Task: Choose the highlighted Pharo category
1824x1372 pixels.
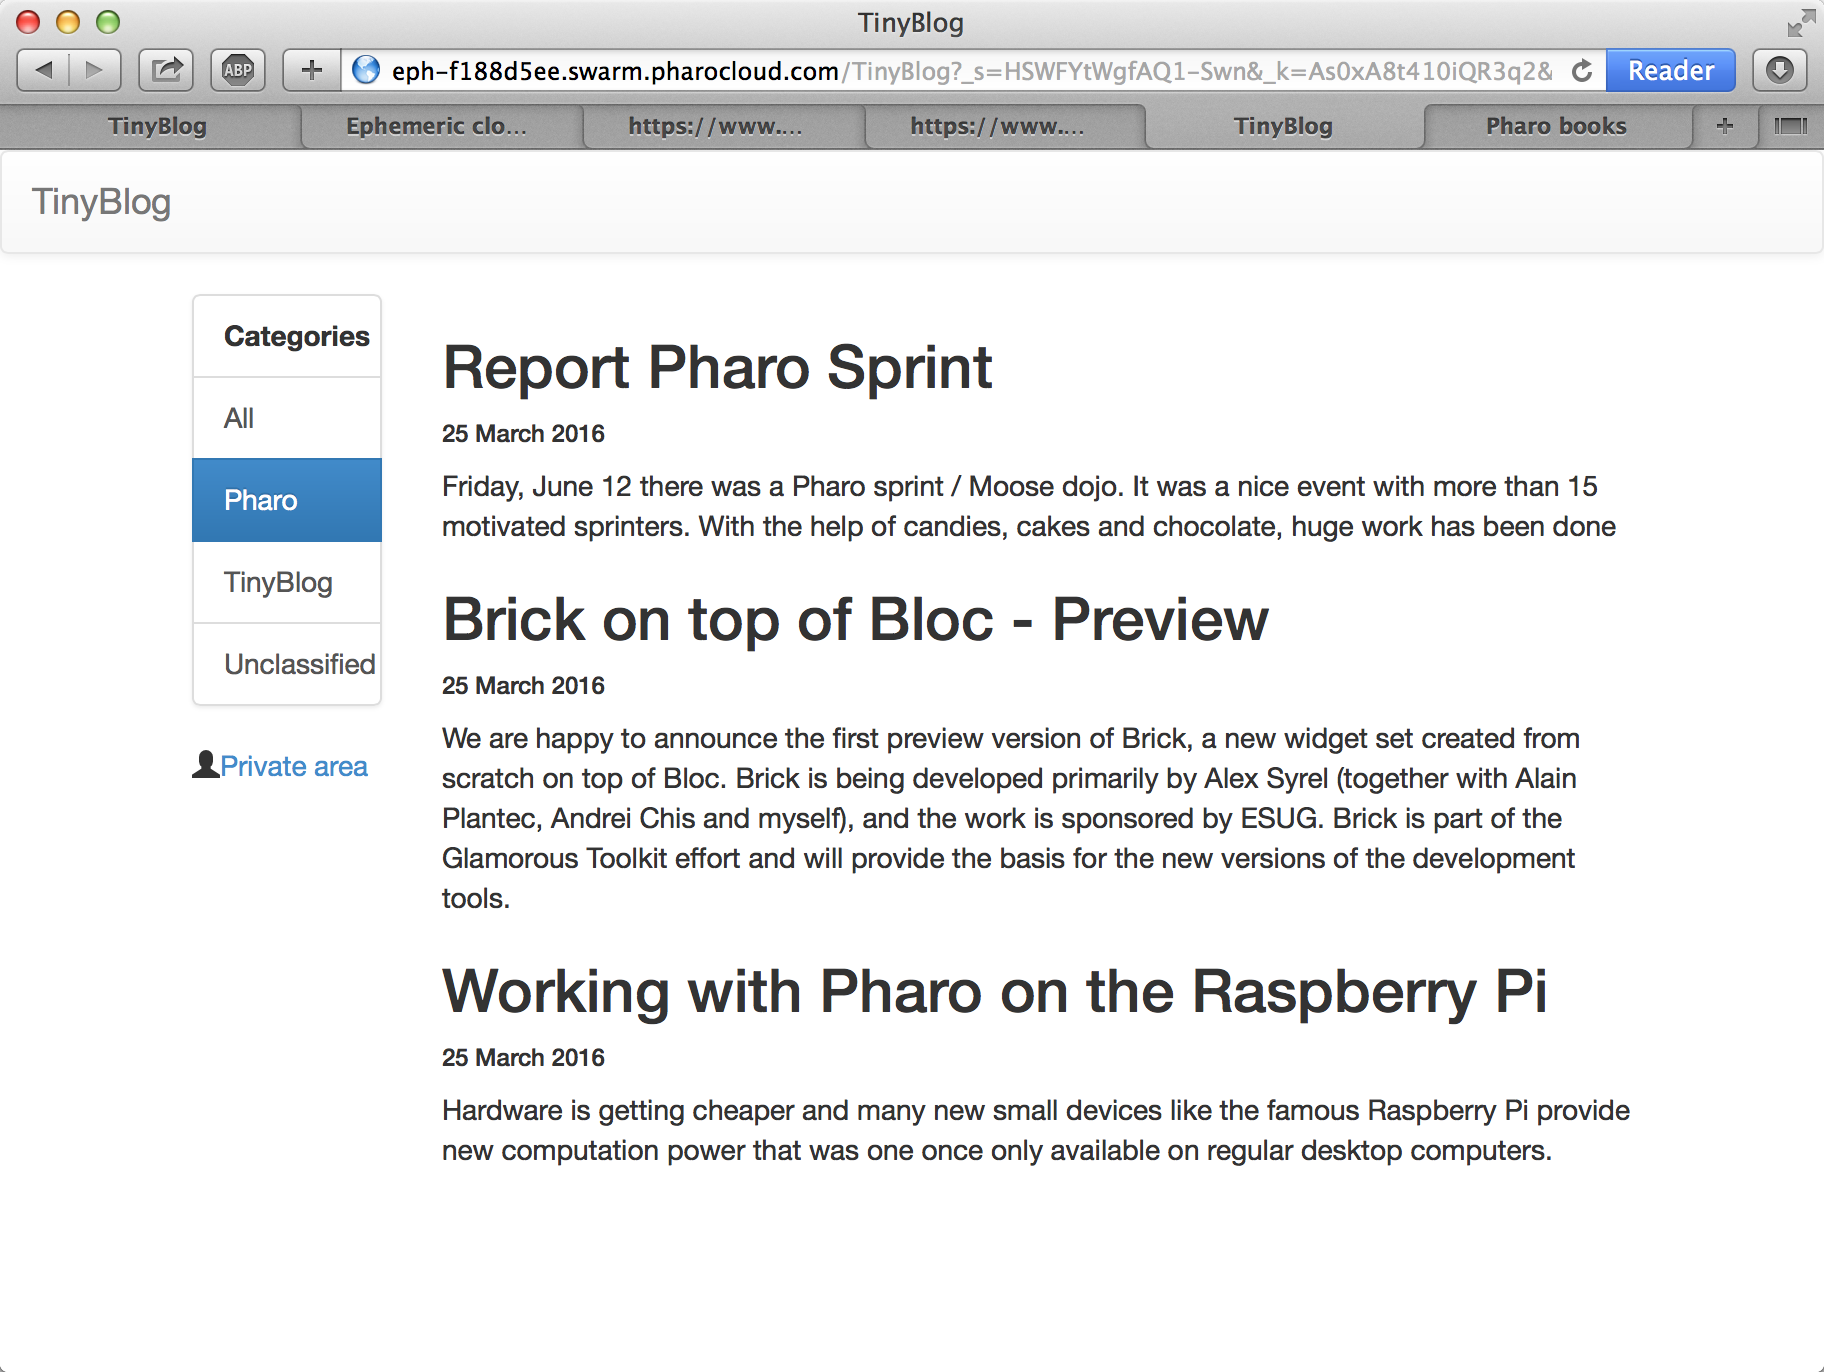Action: coord(287,500)
